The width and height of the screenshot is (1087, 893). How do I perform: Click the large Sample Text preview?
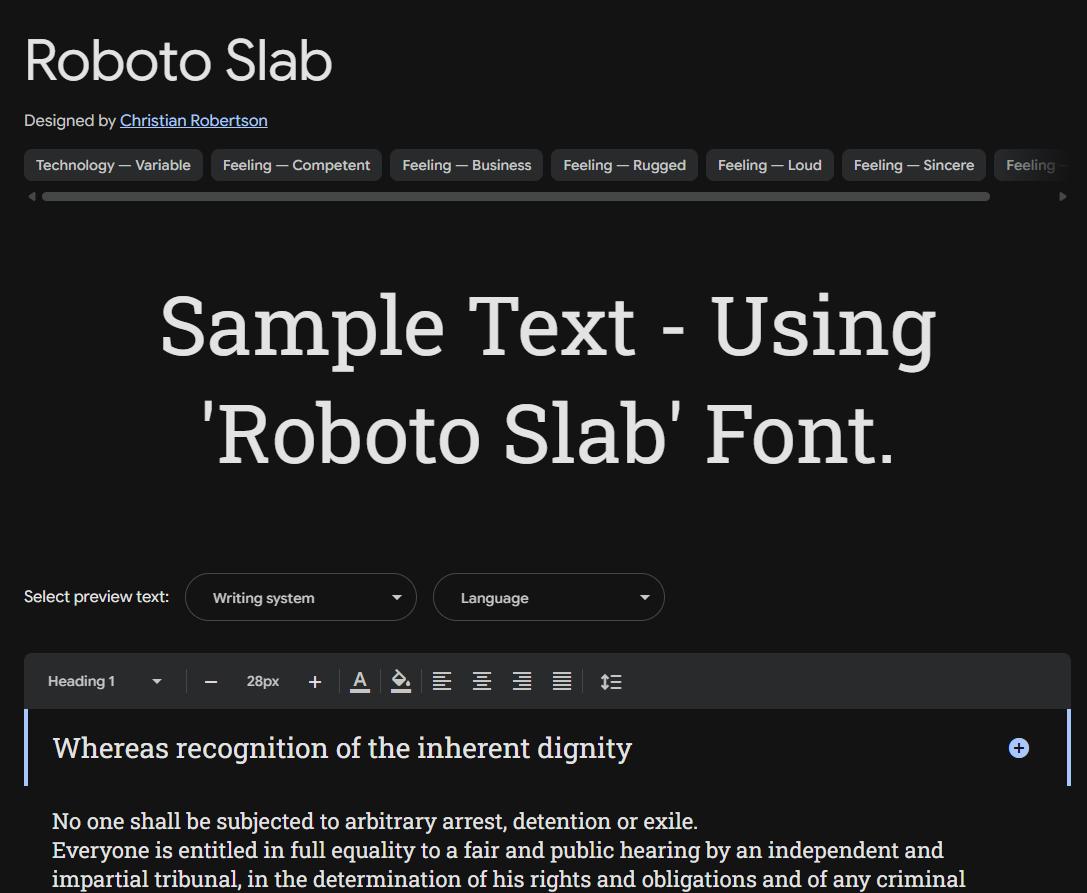pyautogui.click(x=548, y=380)
